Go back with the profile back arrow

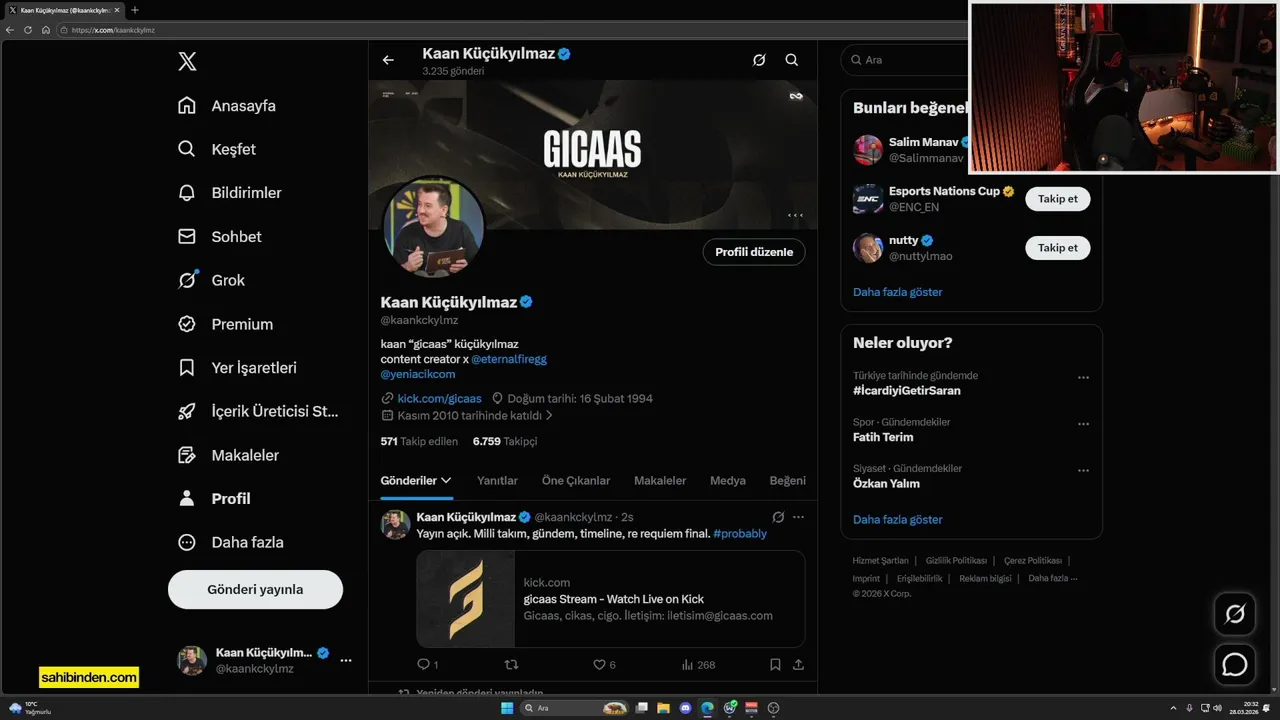tap(388, 60)
